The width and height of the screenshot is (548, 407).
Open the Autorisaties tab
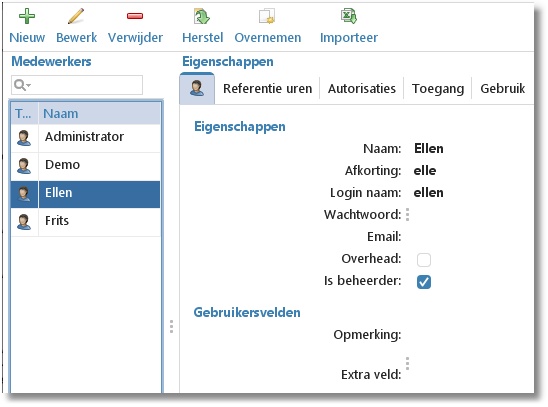[362, 89]
